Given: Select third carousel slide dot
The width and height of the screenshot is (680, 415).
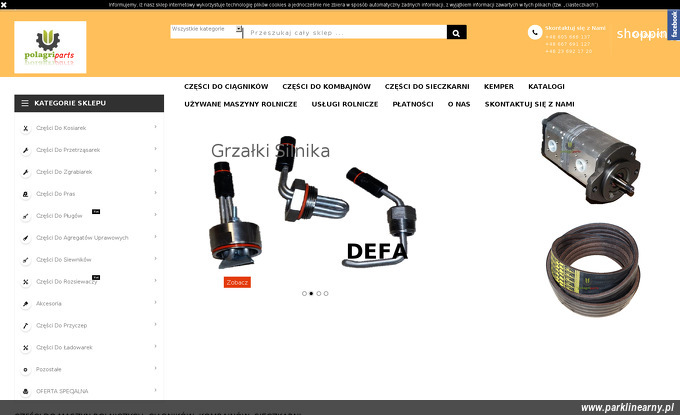Looking at the screenshot, I should coord(319,294).
